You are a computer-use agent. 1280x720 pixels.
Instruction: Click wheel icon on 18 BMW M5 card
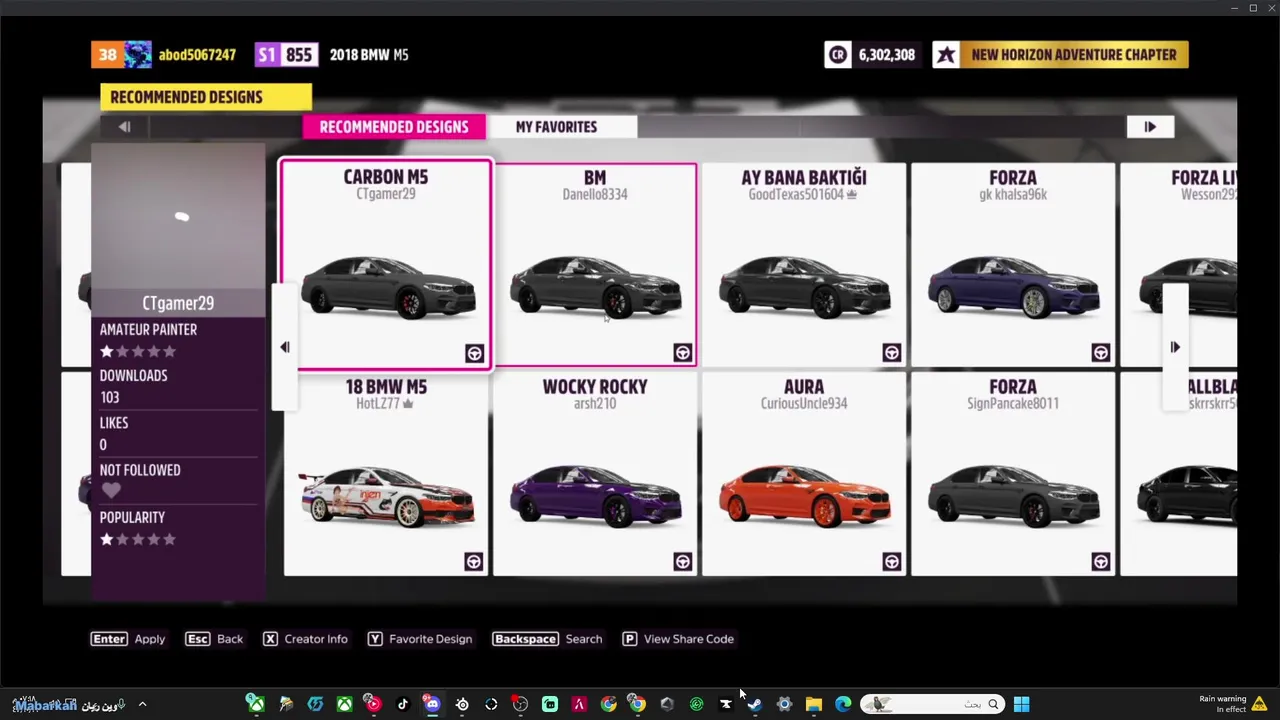coord(474,561)
